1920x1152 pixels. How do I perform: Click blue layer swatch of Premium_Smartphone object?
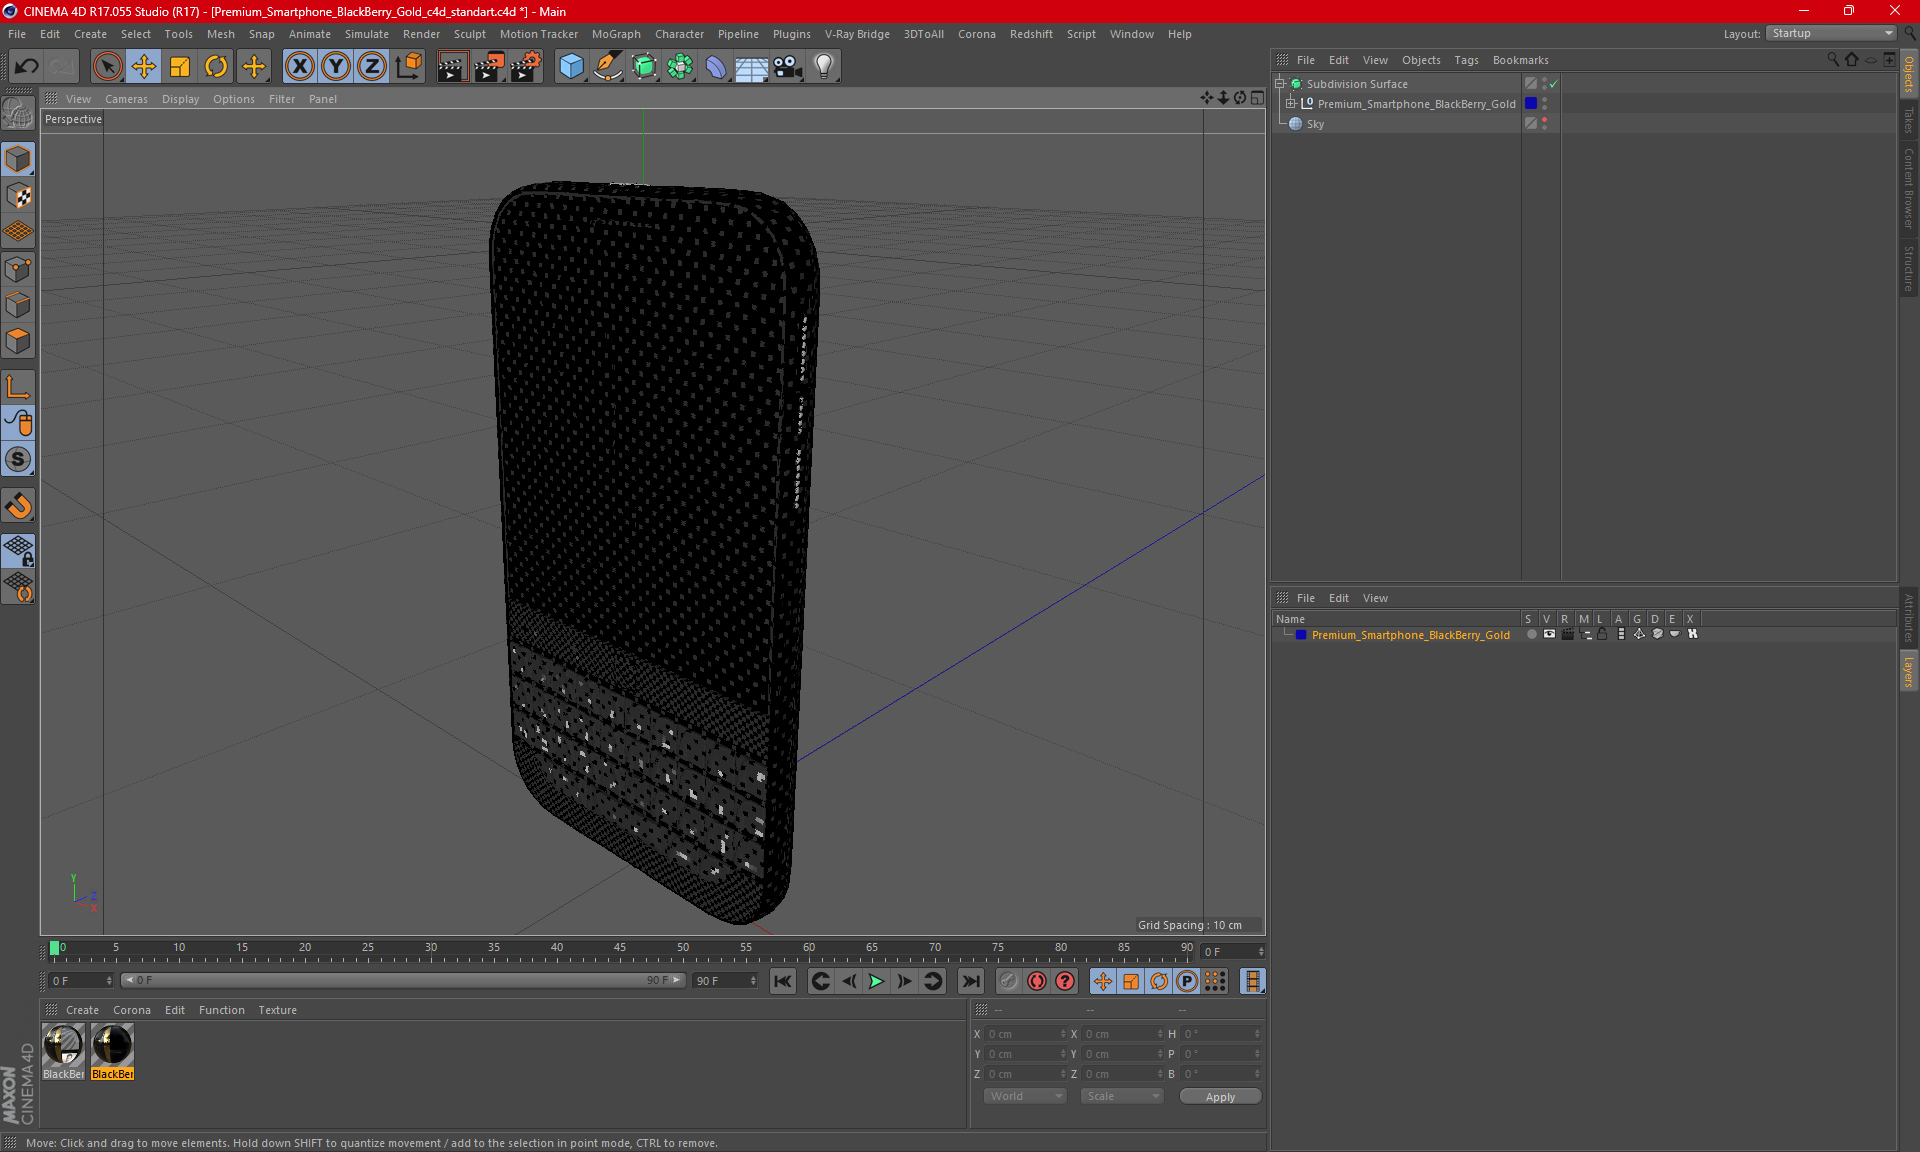tap(1531, 103)
